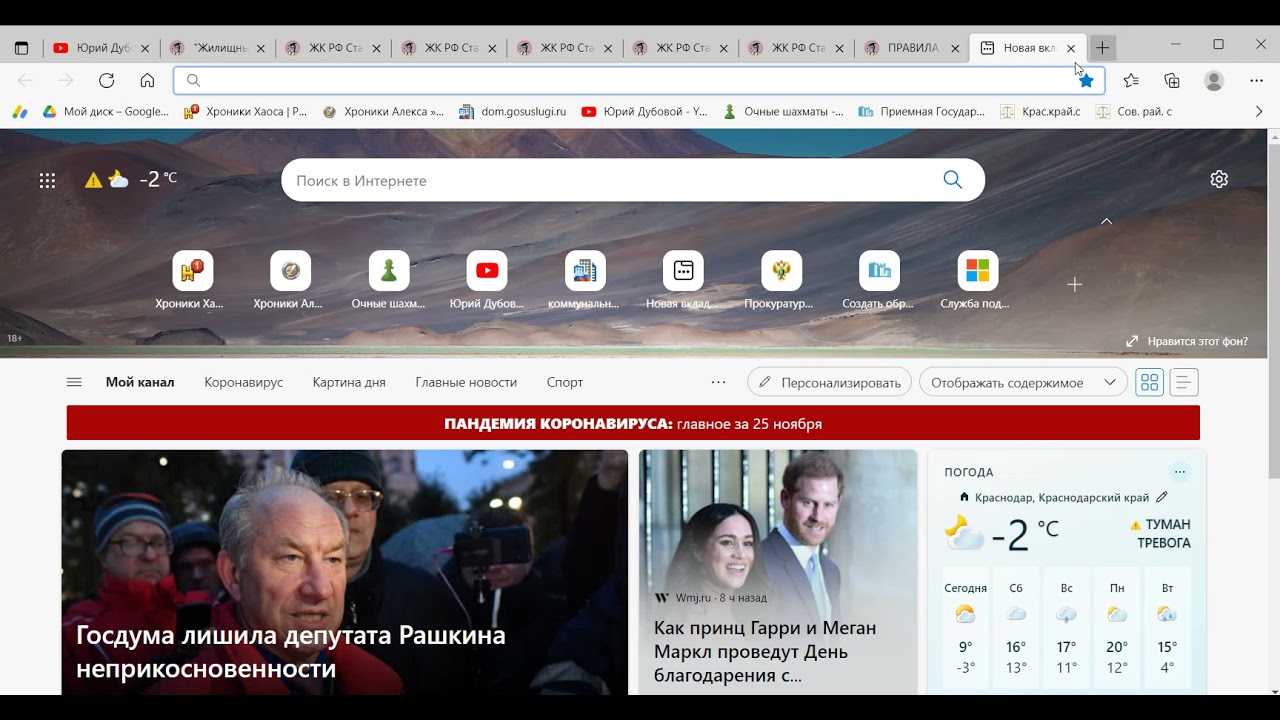
Task: Open the принц Гарри и Меган Маркл article
Action: 778,572
